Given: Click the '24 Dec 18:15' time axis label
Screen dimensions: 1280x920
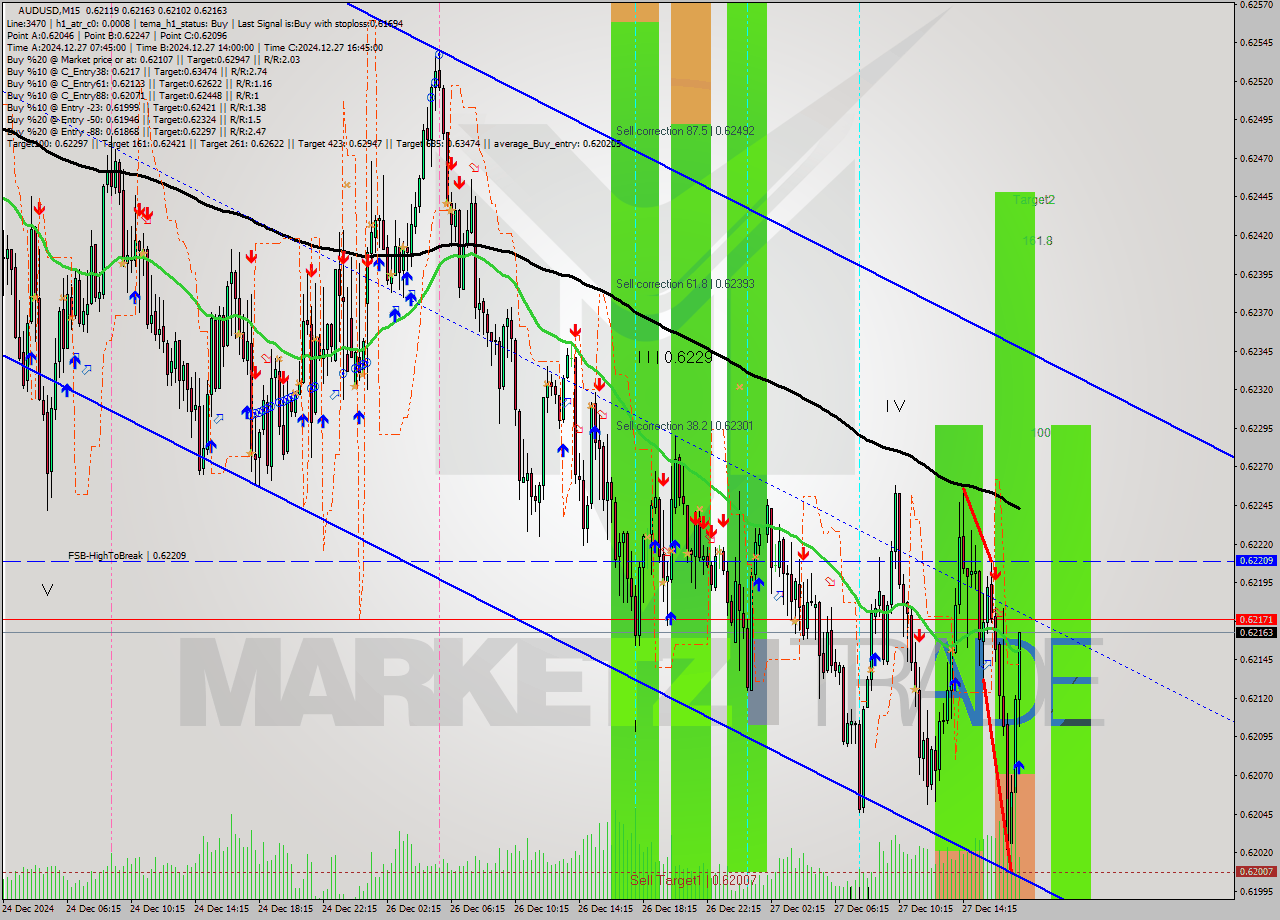Looking at the screenshot, I should pos(285,909).
